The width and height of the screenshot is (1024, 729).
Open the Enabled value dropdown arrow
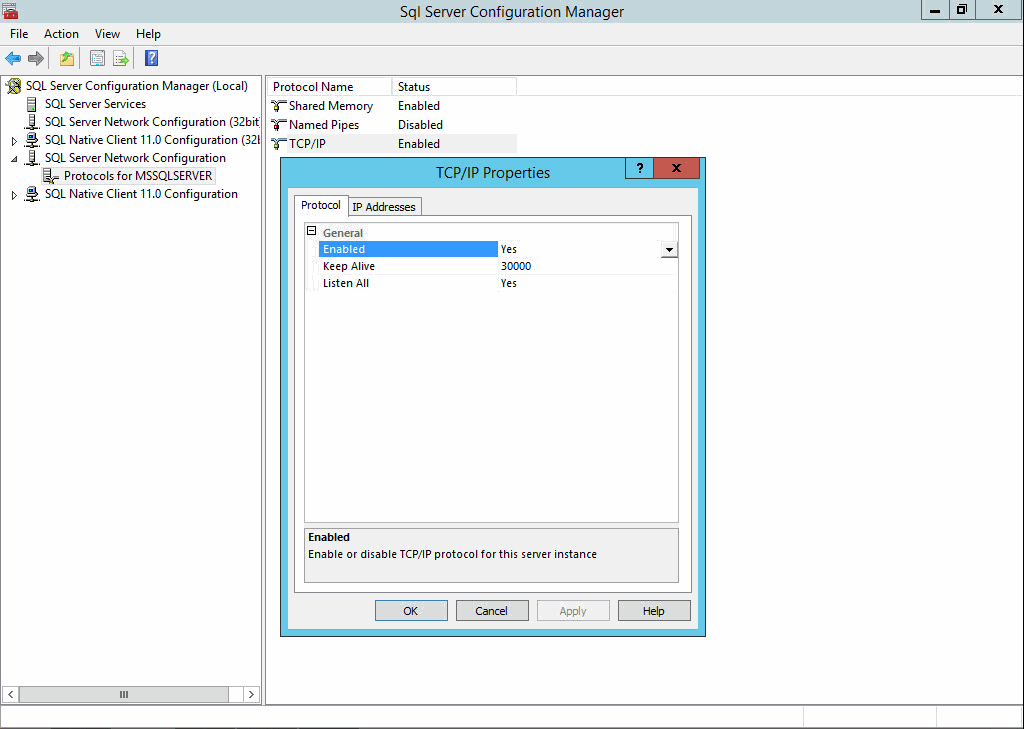pos(669,249)
